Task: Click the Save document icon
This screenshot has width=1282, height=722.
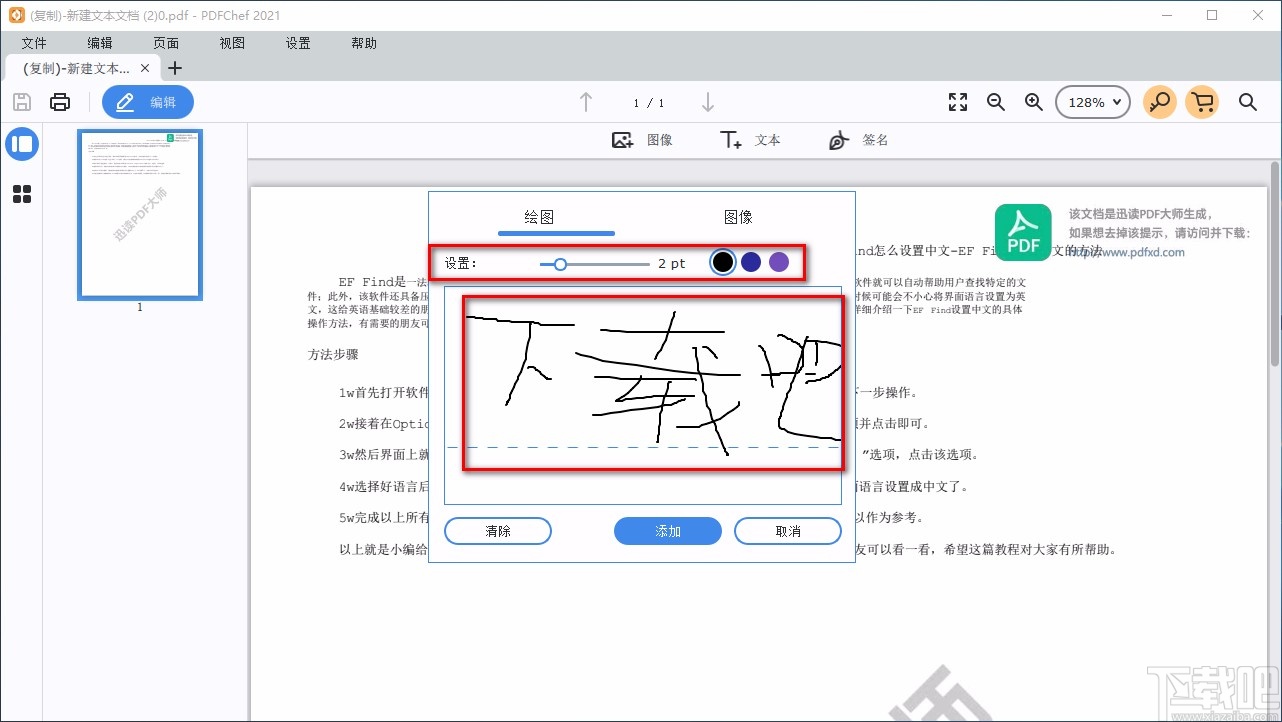Action: (x=21, y=101)
